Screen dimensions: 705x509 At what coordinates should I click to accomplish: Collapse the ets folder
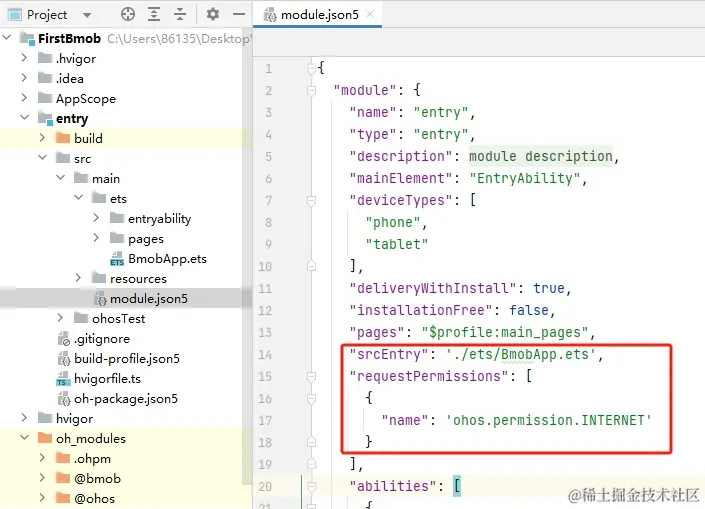[x=79, y=197]
